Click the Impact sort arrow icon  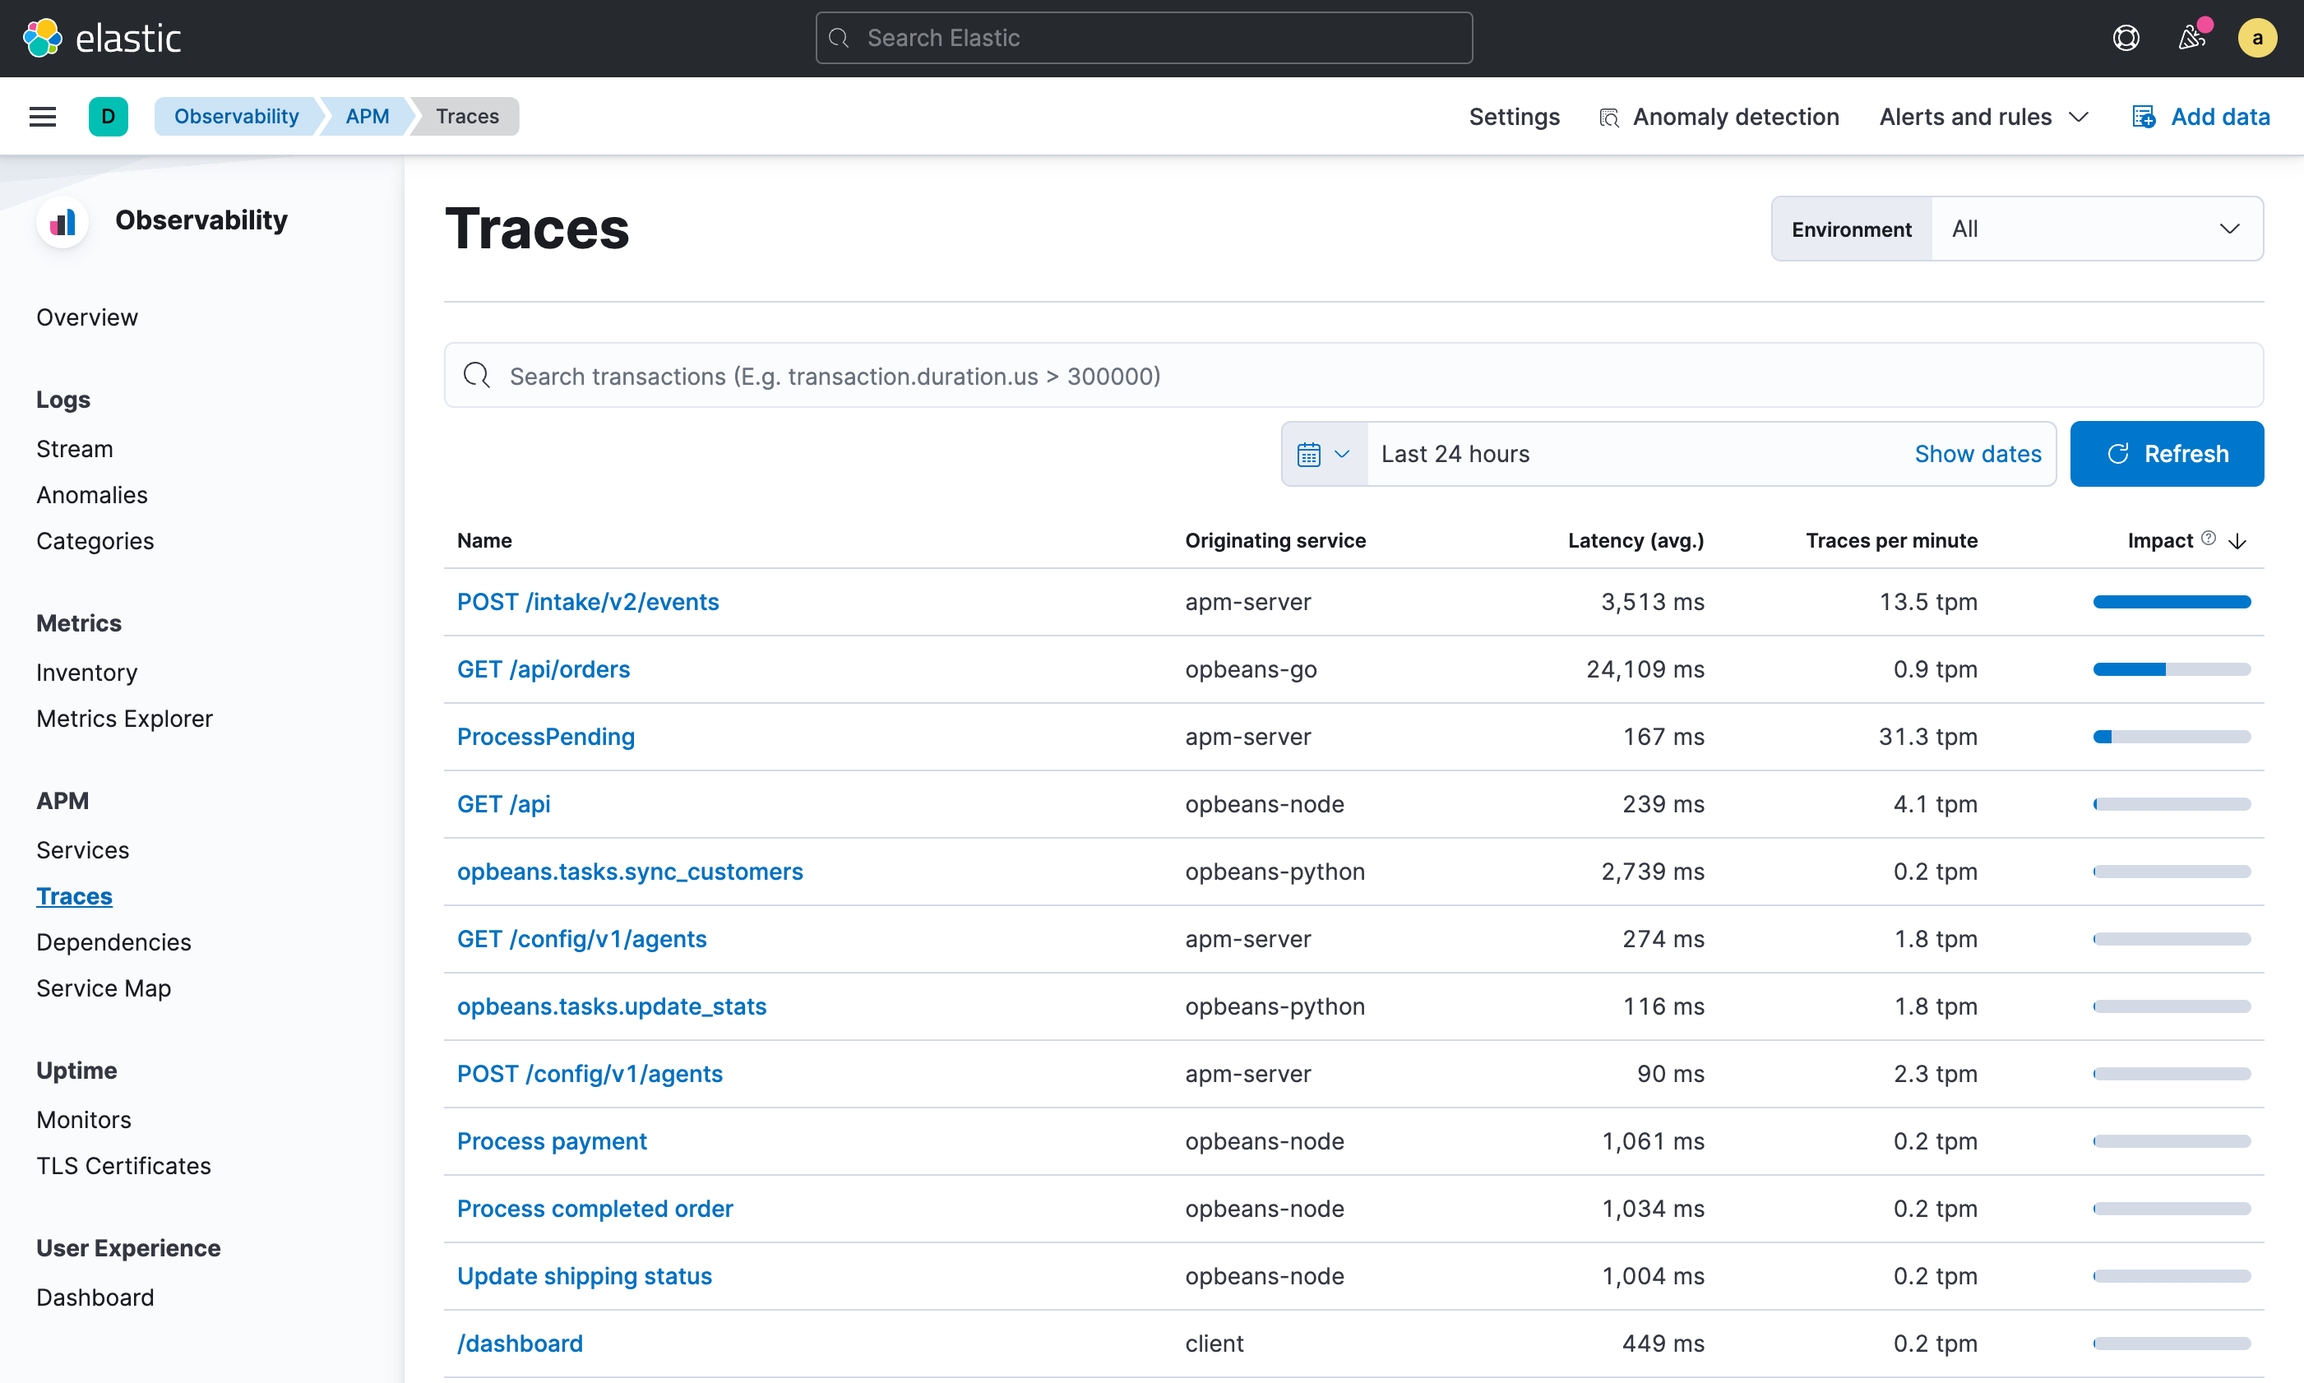2238,541
